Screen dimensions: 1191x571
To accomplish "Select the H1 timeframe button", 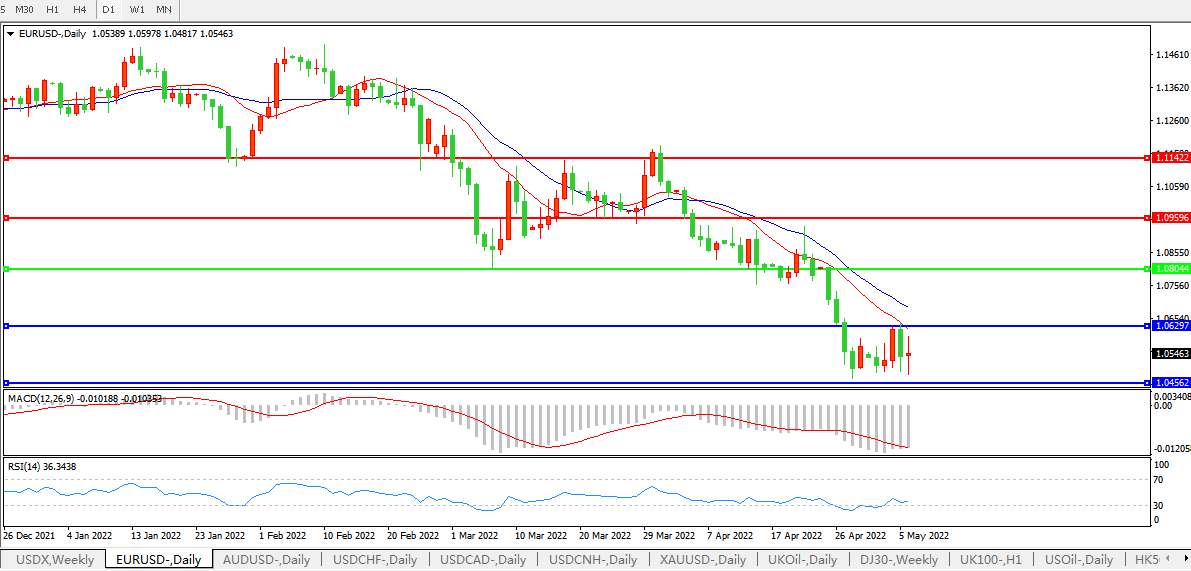I will [53, 9].
